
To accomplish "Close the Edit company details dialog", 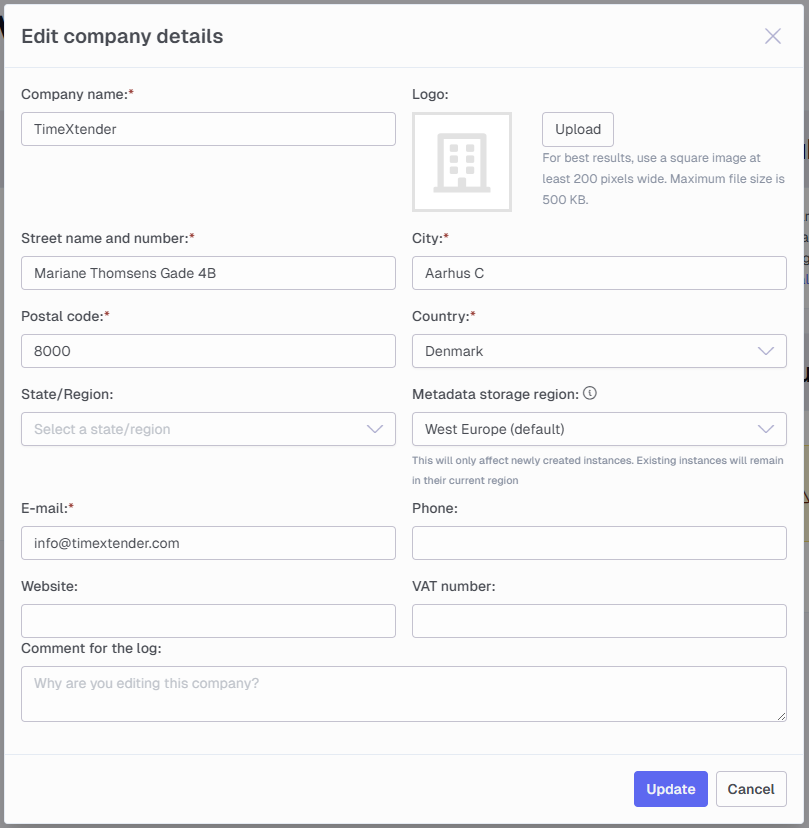I will pyautogui.click(x=773, y=36).
